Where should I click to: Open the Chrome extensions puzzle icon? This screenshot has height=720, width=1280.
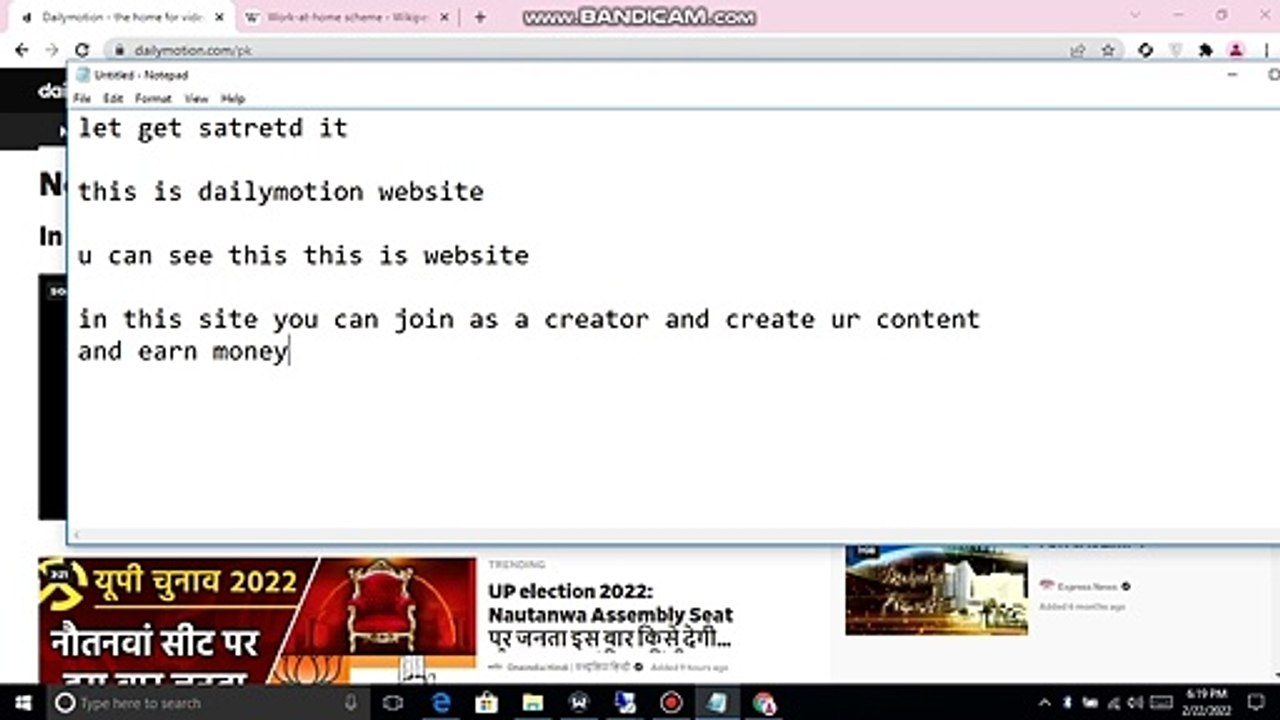pyautogui.click(x=1206, y=50)
